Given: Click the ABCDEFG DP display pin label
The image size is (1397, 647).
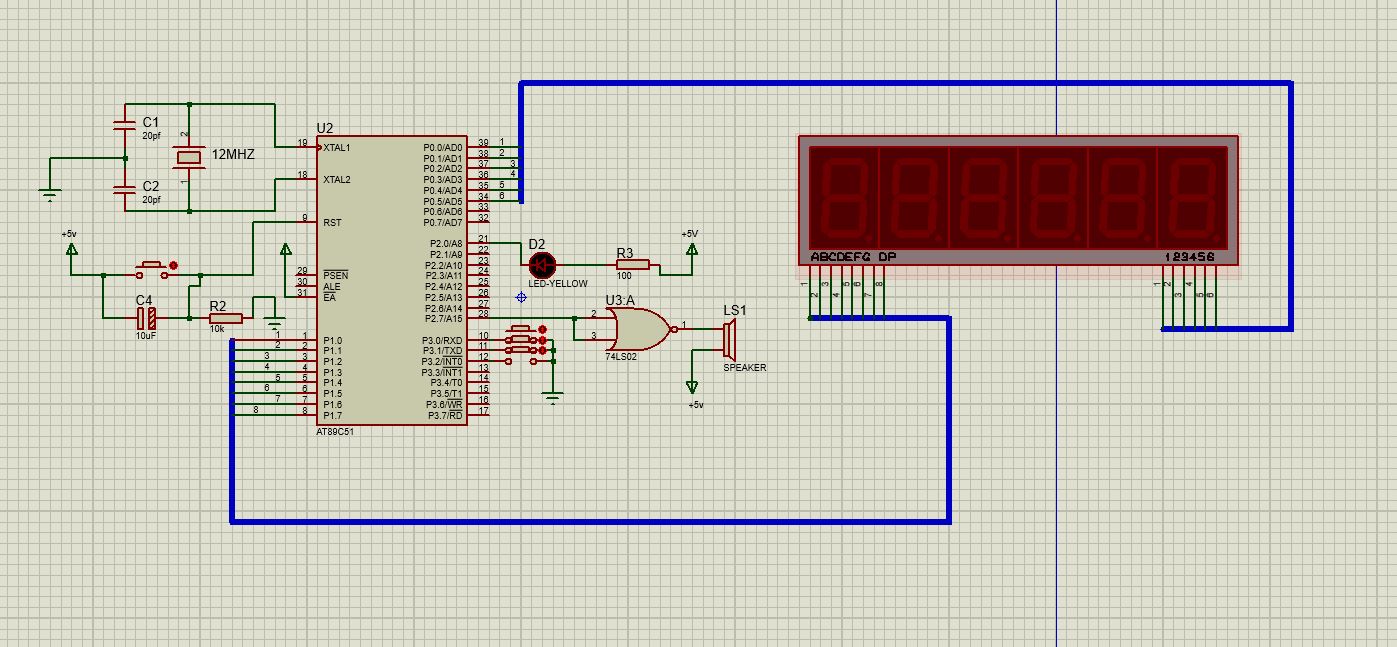Looking at the screenshot, I should coord(853,257).
